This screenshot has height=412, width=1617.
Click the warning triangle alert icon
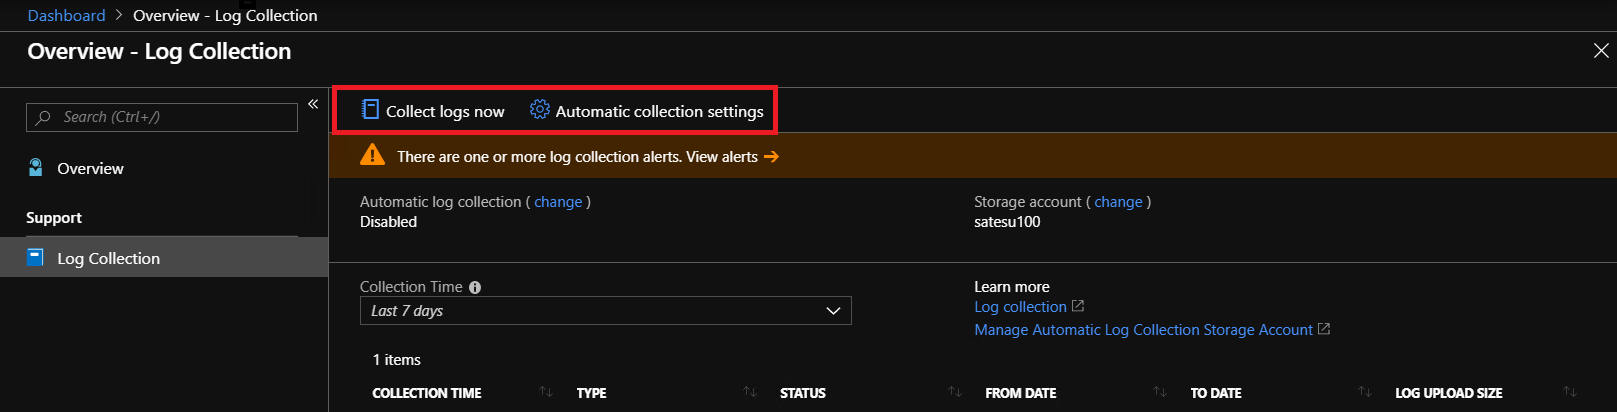point(373,155)
